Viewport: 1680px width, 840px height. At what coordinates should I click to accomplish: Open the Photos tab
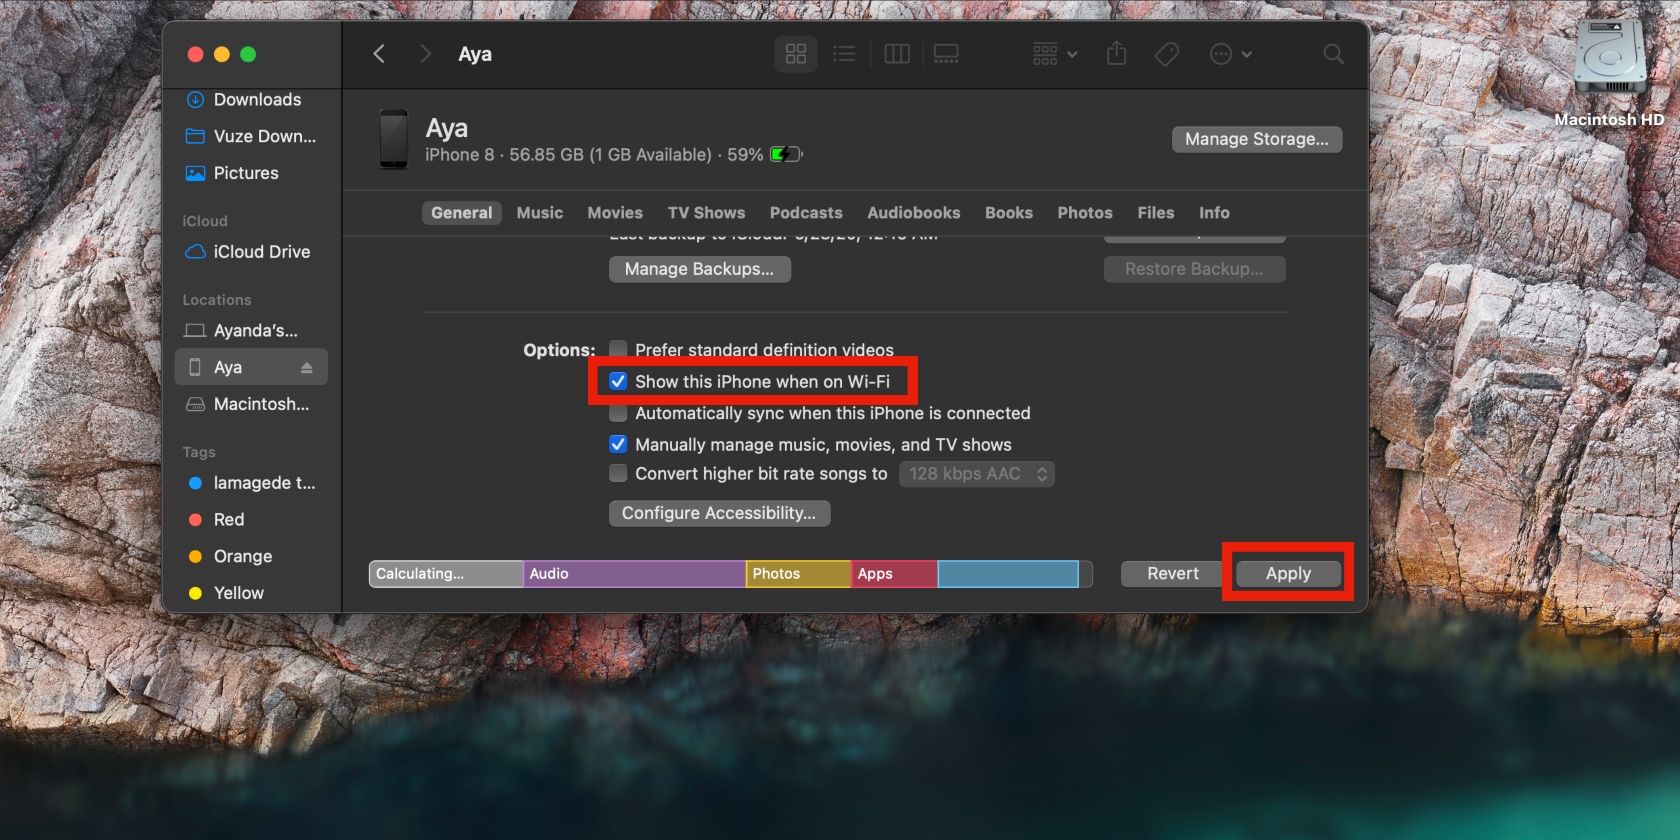tap(1085, 213)
